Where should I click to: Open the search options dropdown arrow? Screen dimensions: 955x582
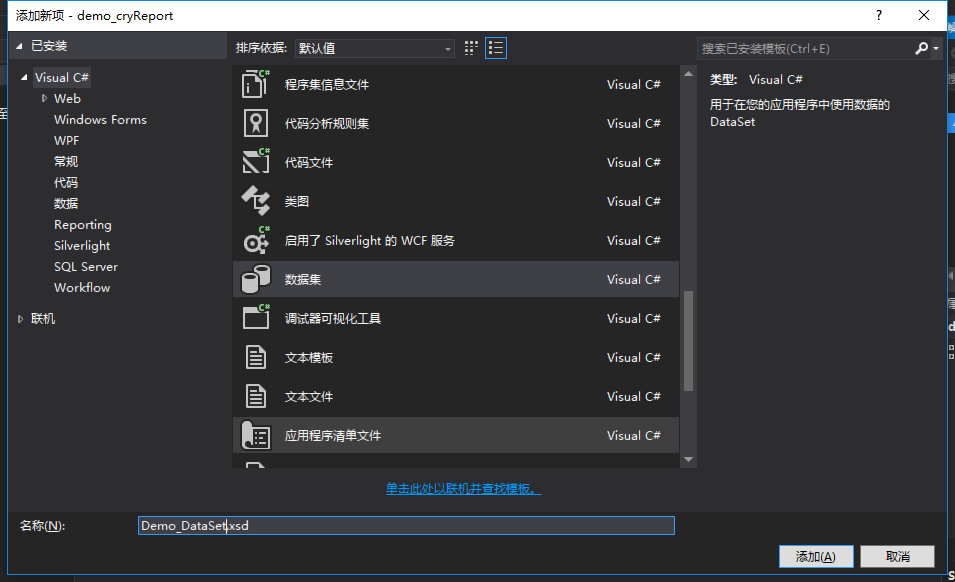[x=936, y=48]
